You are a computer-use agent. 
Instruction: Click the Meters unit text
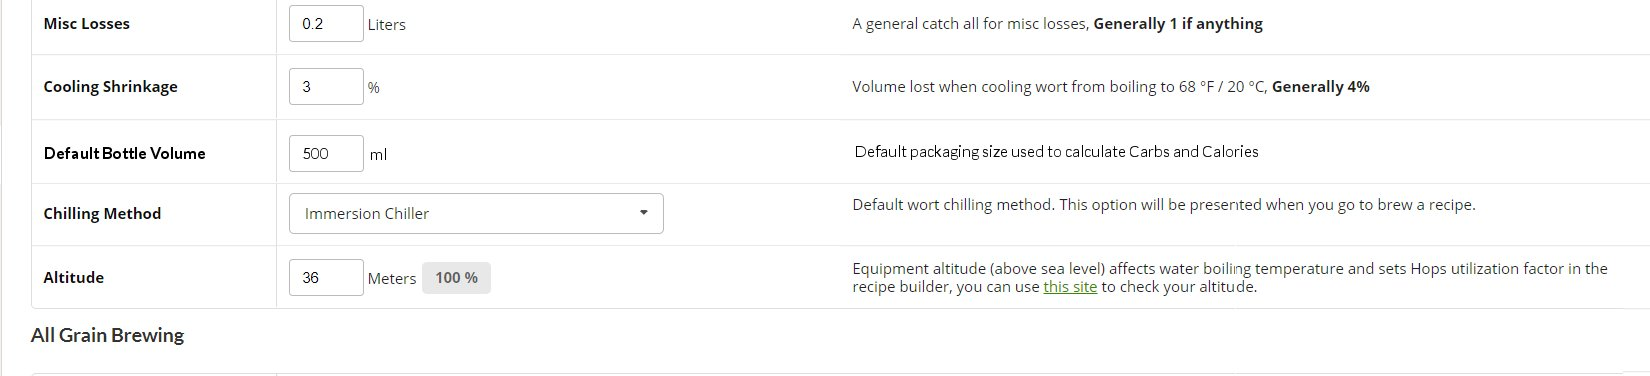pos(392,278)
